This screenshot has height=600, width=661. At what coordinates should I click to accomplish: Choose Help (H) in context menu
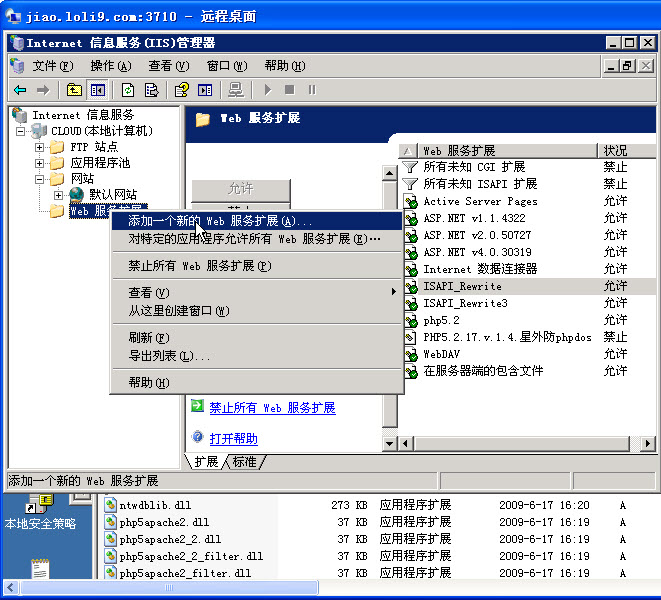tap(257, 383)
